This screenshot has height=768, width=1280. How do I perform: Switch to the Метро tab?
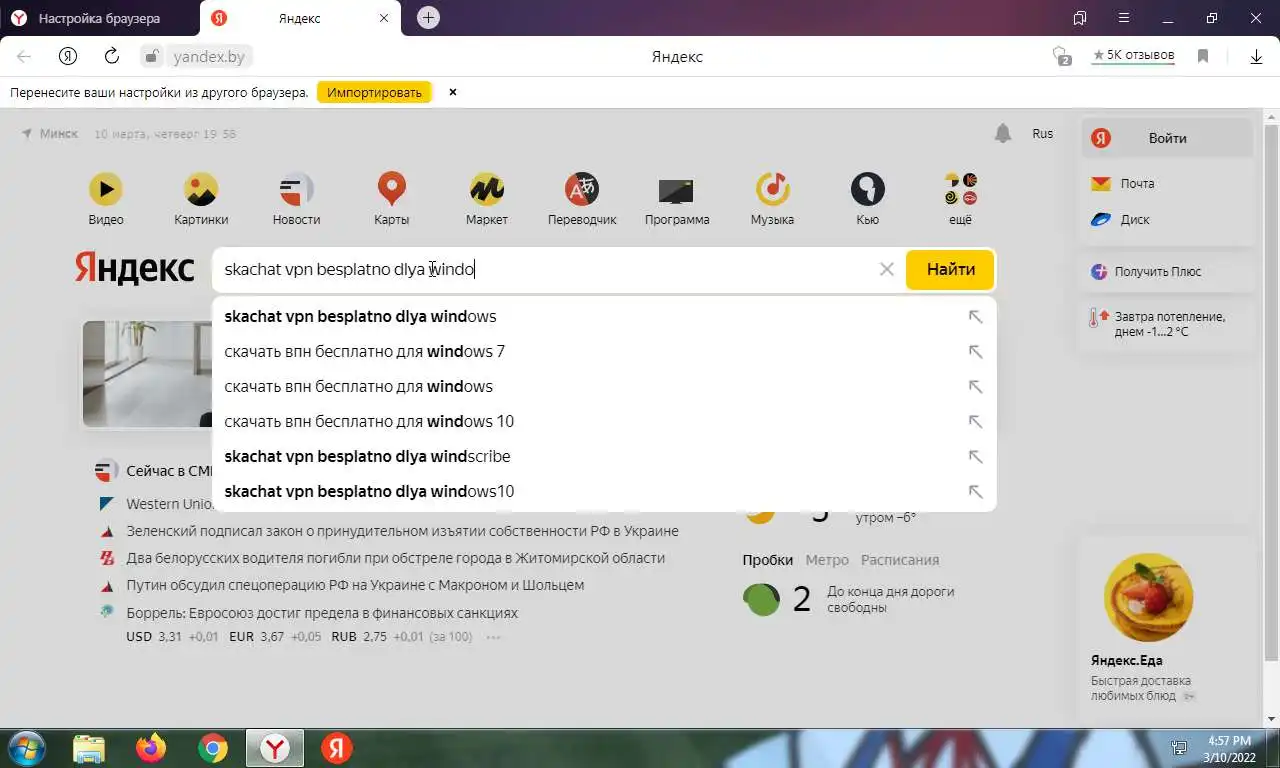pyautogui.click(x=827, y=560)
